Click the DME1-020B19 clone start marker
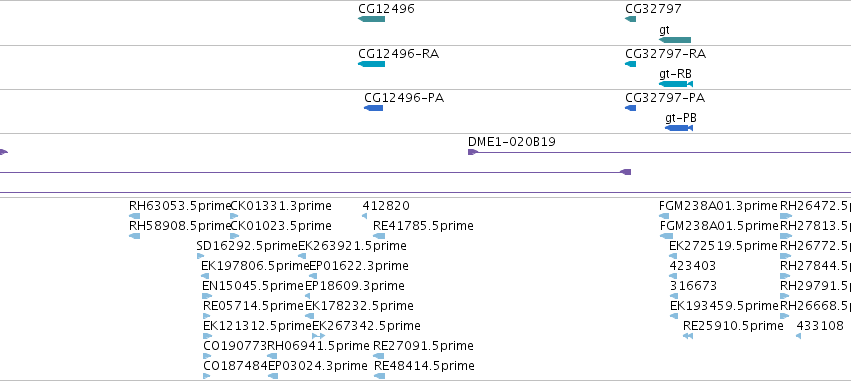851x381 pixels. (x=472, y=152)
